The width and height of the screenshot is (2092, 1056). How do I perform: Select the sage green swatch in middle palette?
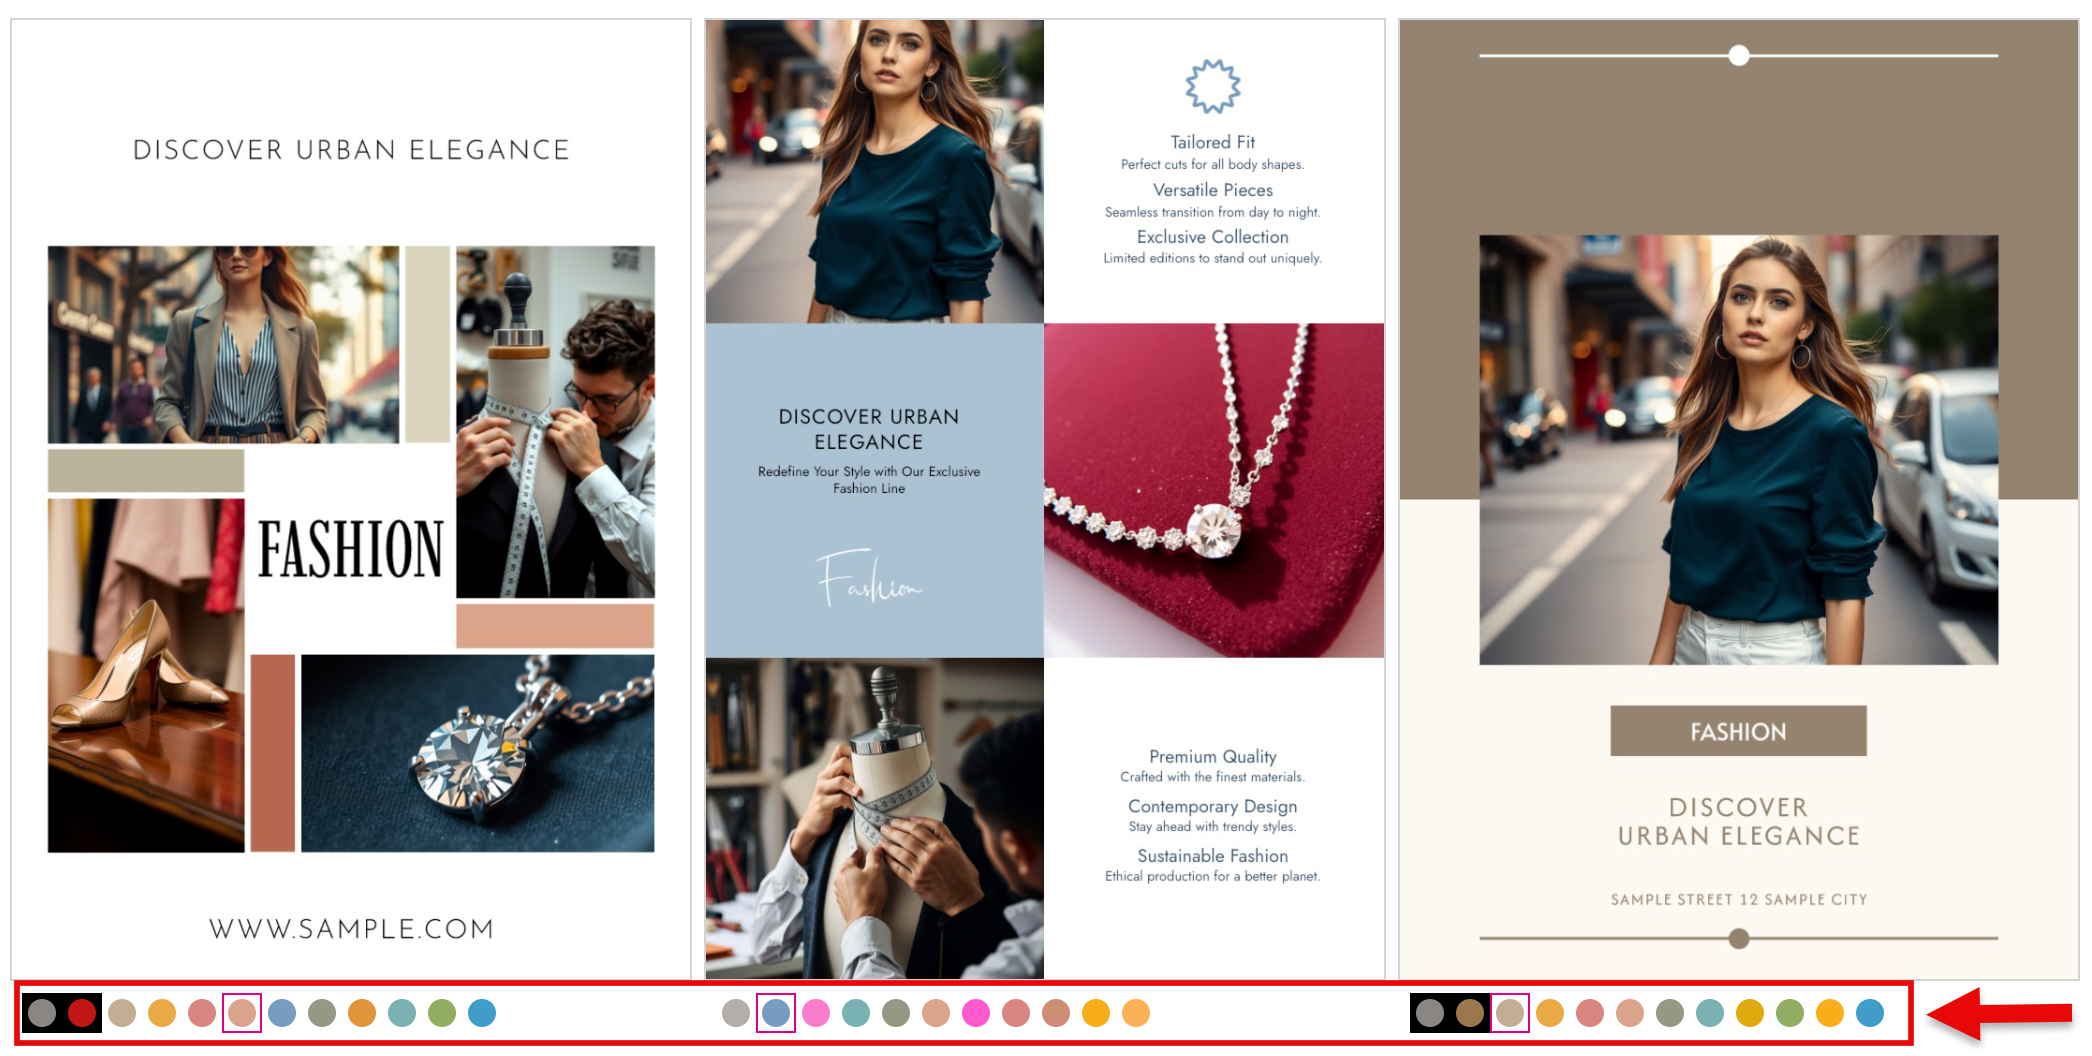point(895,1013)
